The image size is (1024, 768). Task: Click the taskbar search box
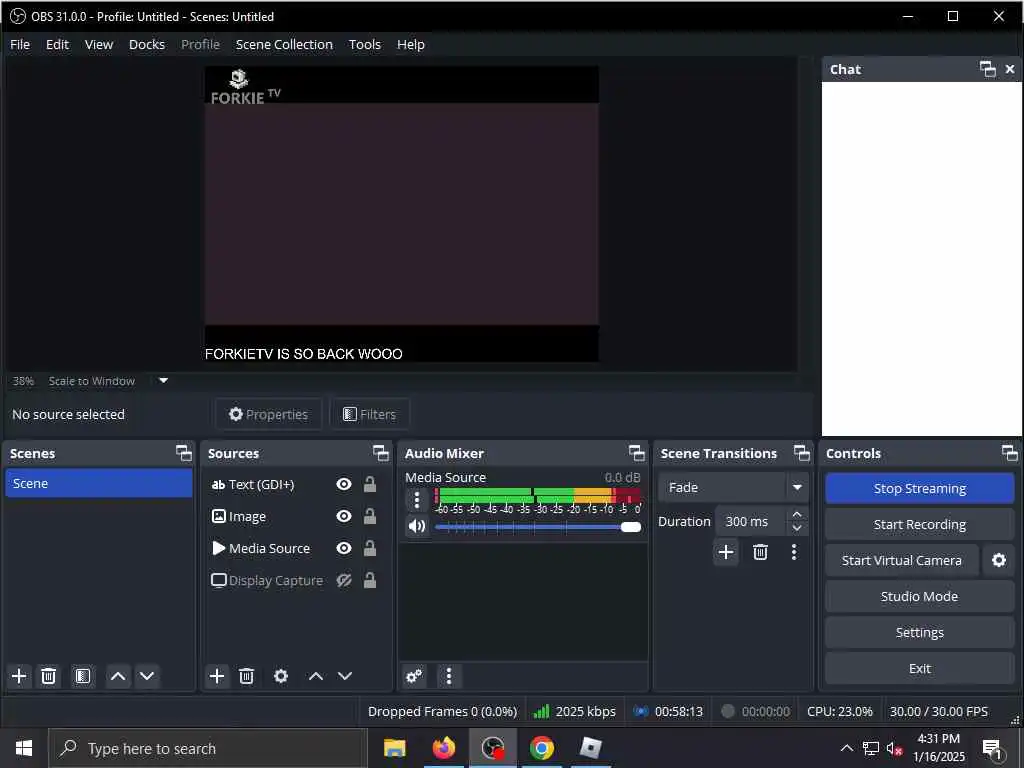point(208,748)
